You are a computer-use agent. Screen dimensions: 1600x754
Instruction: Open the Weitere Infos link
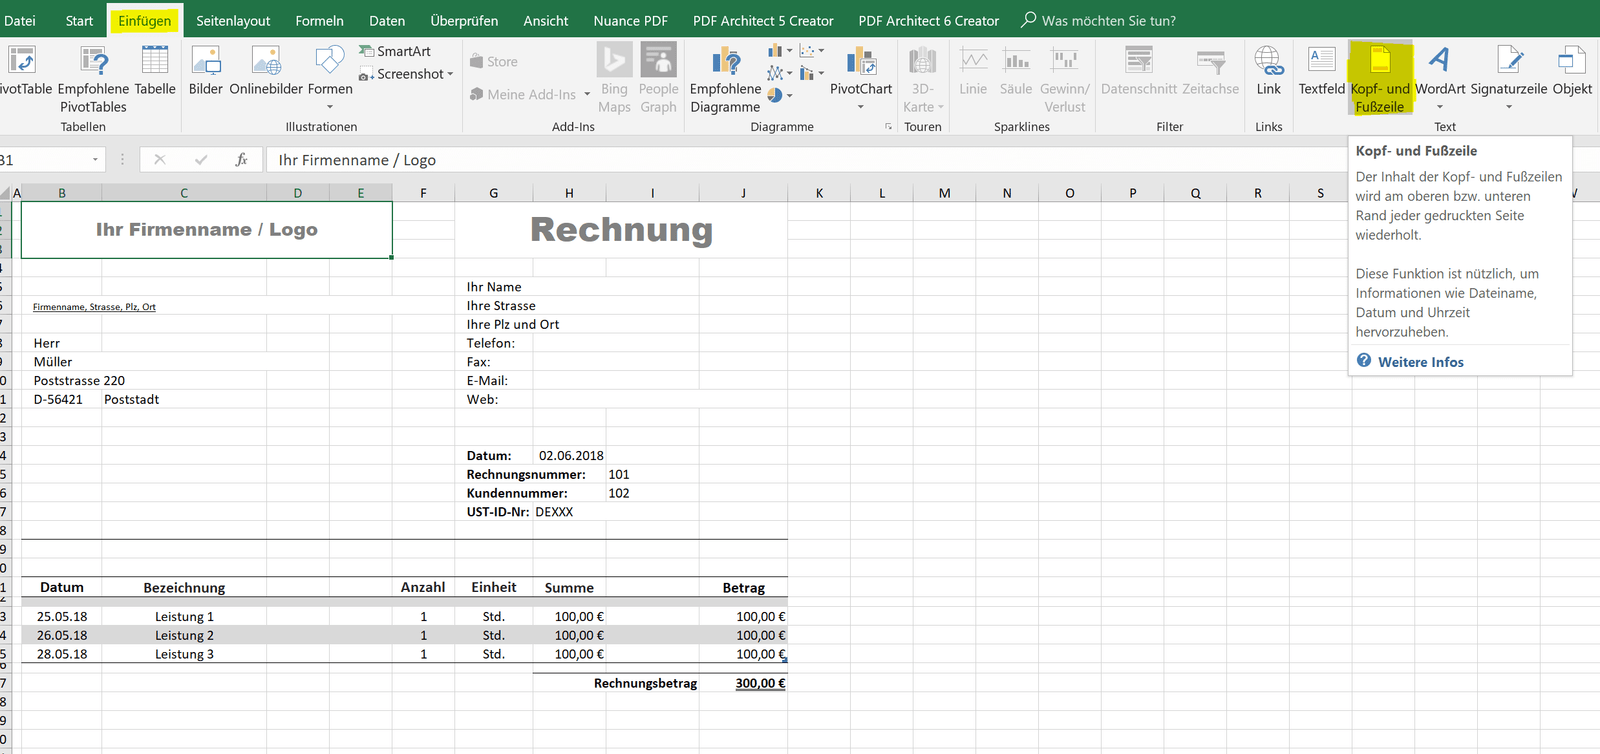(x=1420, y=362)
